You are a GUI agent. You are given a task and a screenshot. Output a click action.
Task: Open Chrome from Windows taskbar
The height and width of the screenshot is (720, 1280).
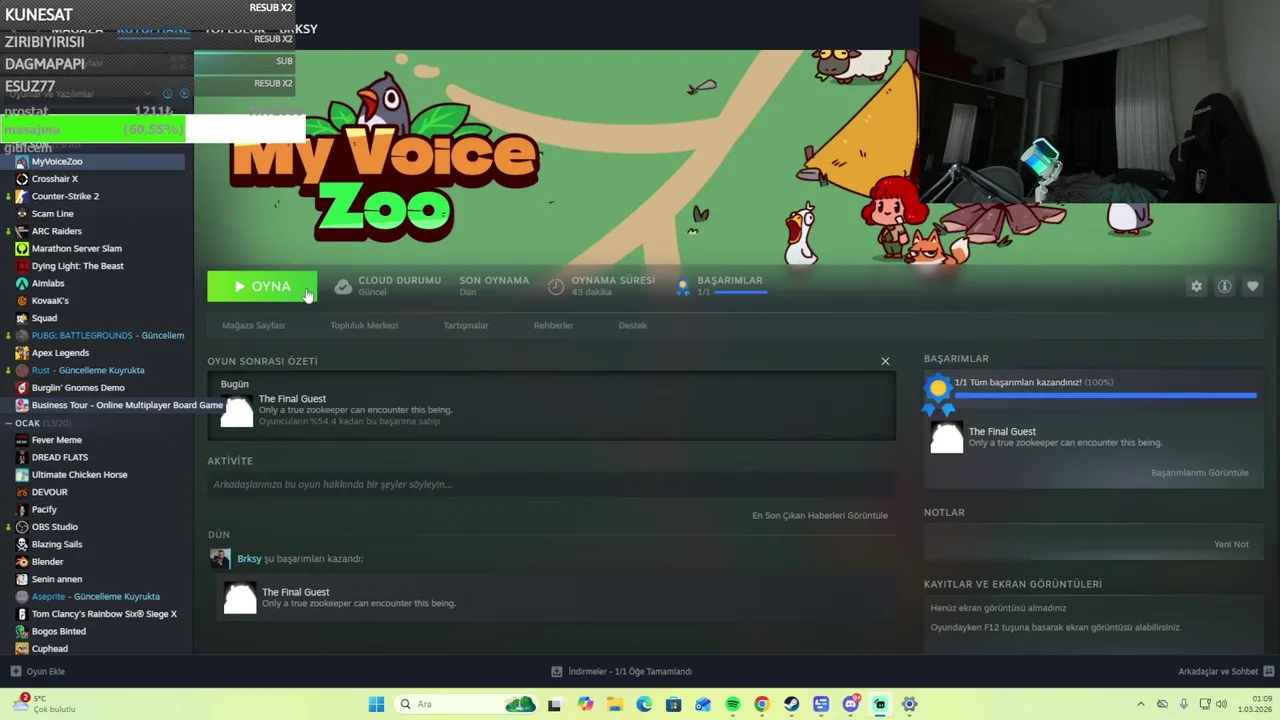tap(762, 704)
